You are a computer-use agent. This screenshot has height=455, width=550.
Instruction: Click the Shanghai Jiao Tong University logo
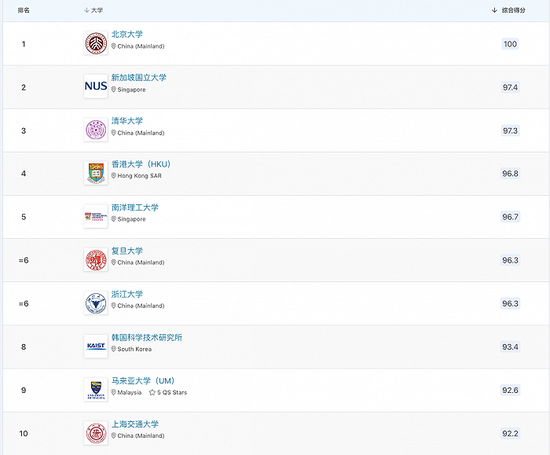pos(96,433)
